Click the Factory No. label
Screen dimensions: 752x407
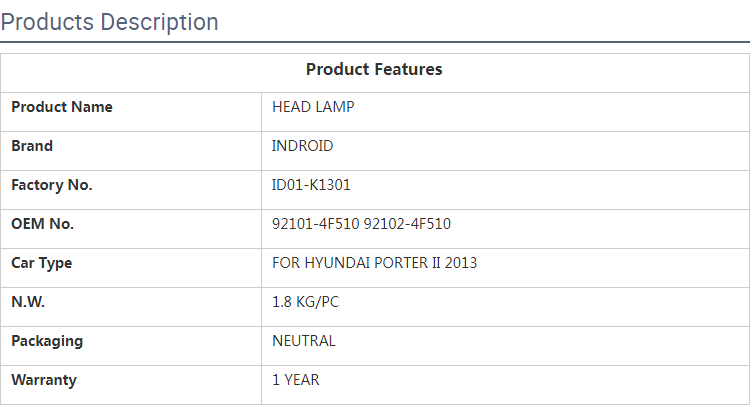[51, 185]
